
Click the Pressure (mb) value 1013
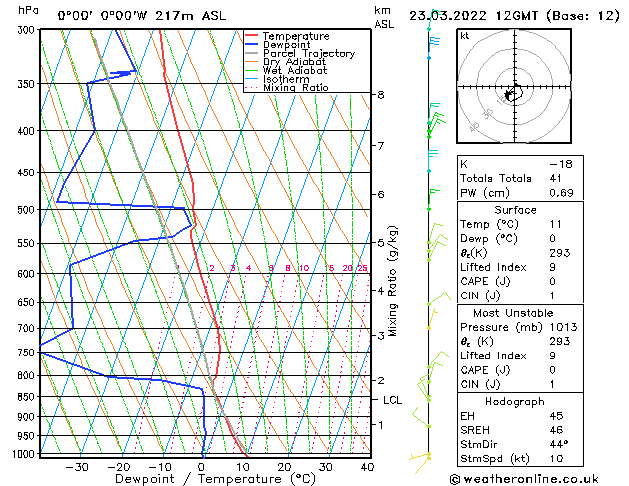click(x=563, y=327)
